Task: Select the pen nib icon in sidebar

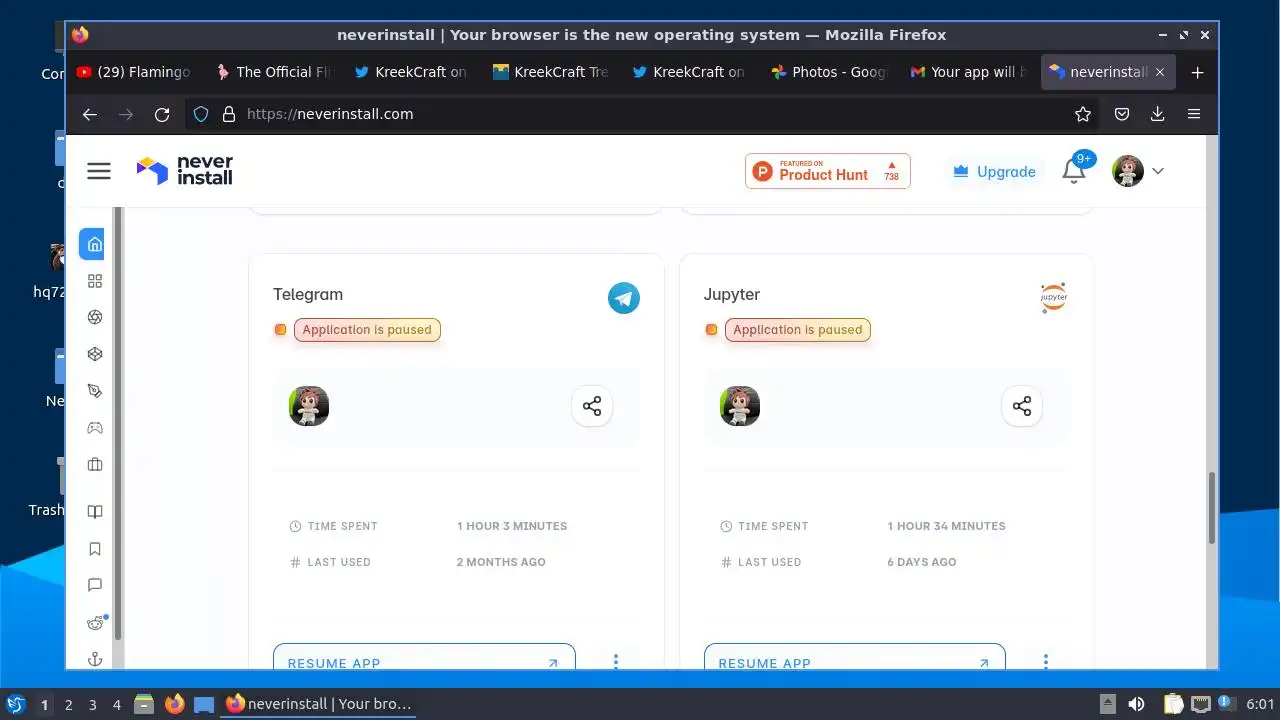Action: click(95, 391)
